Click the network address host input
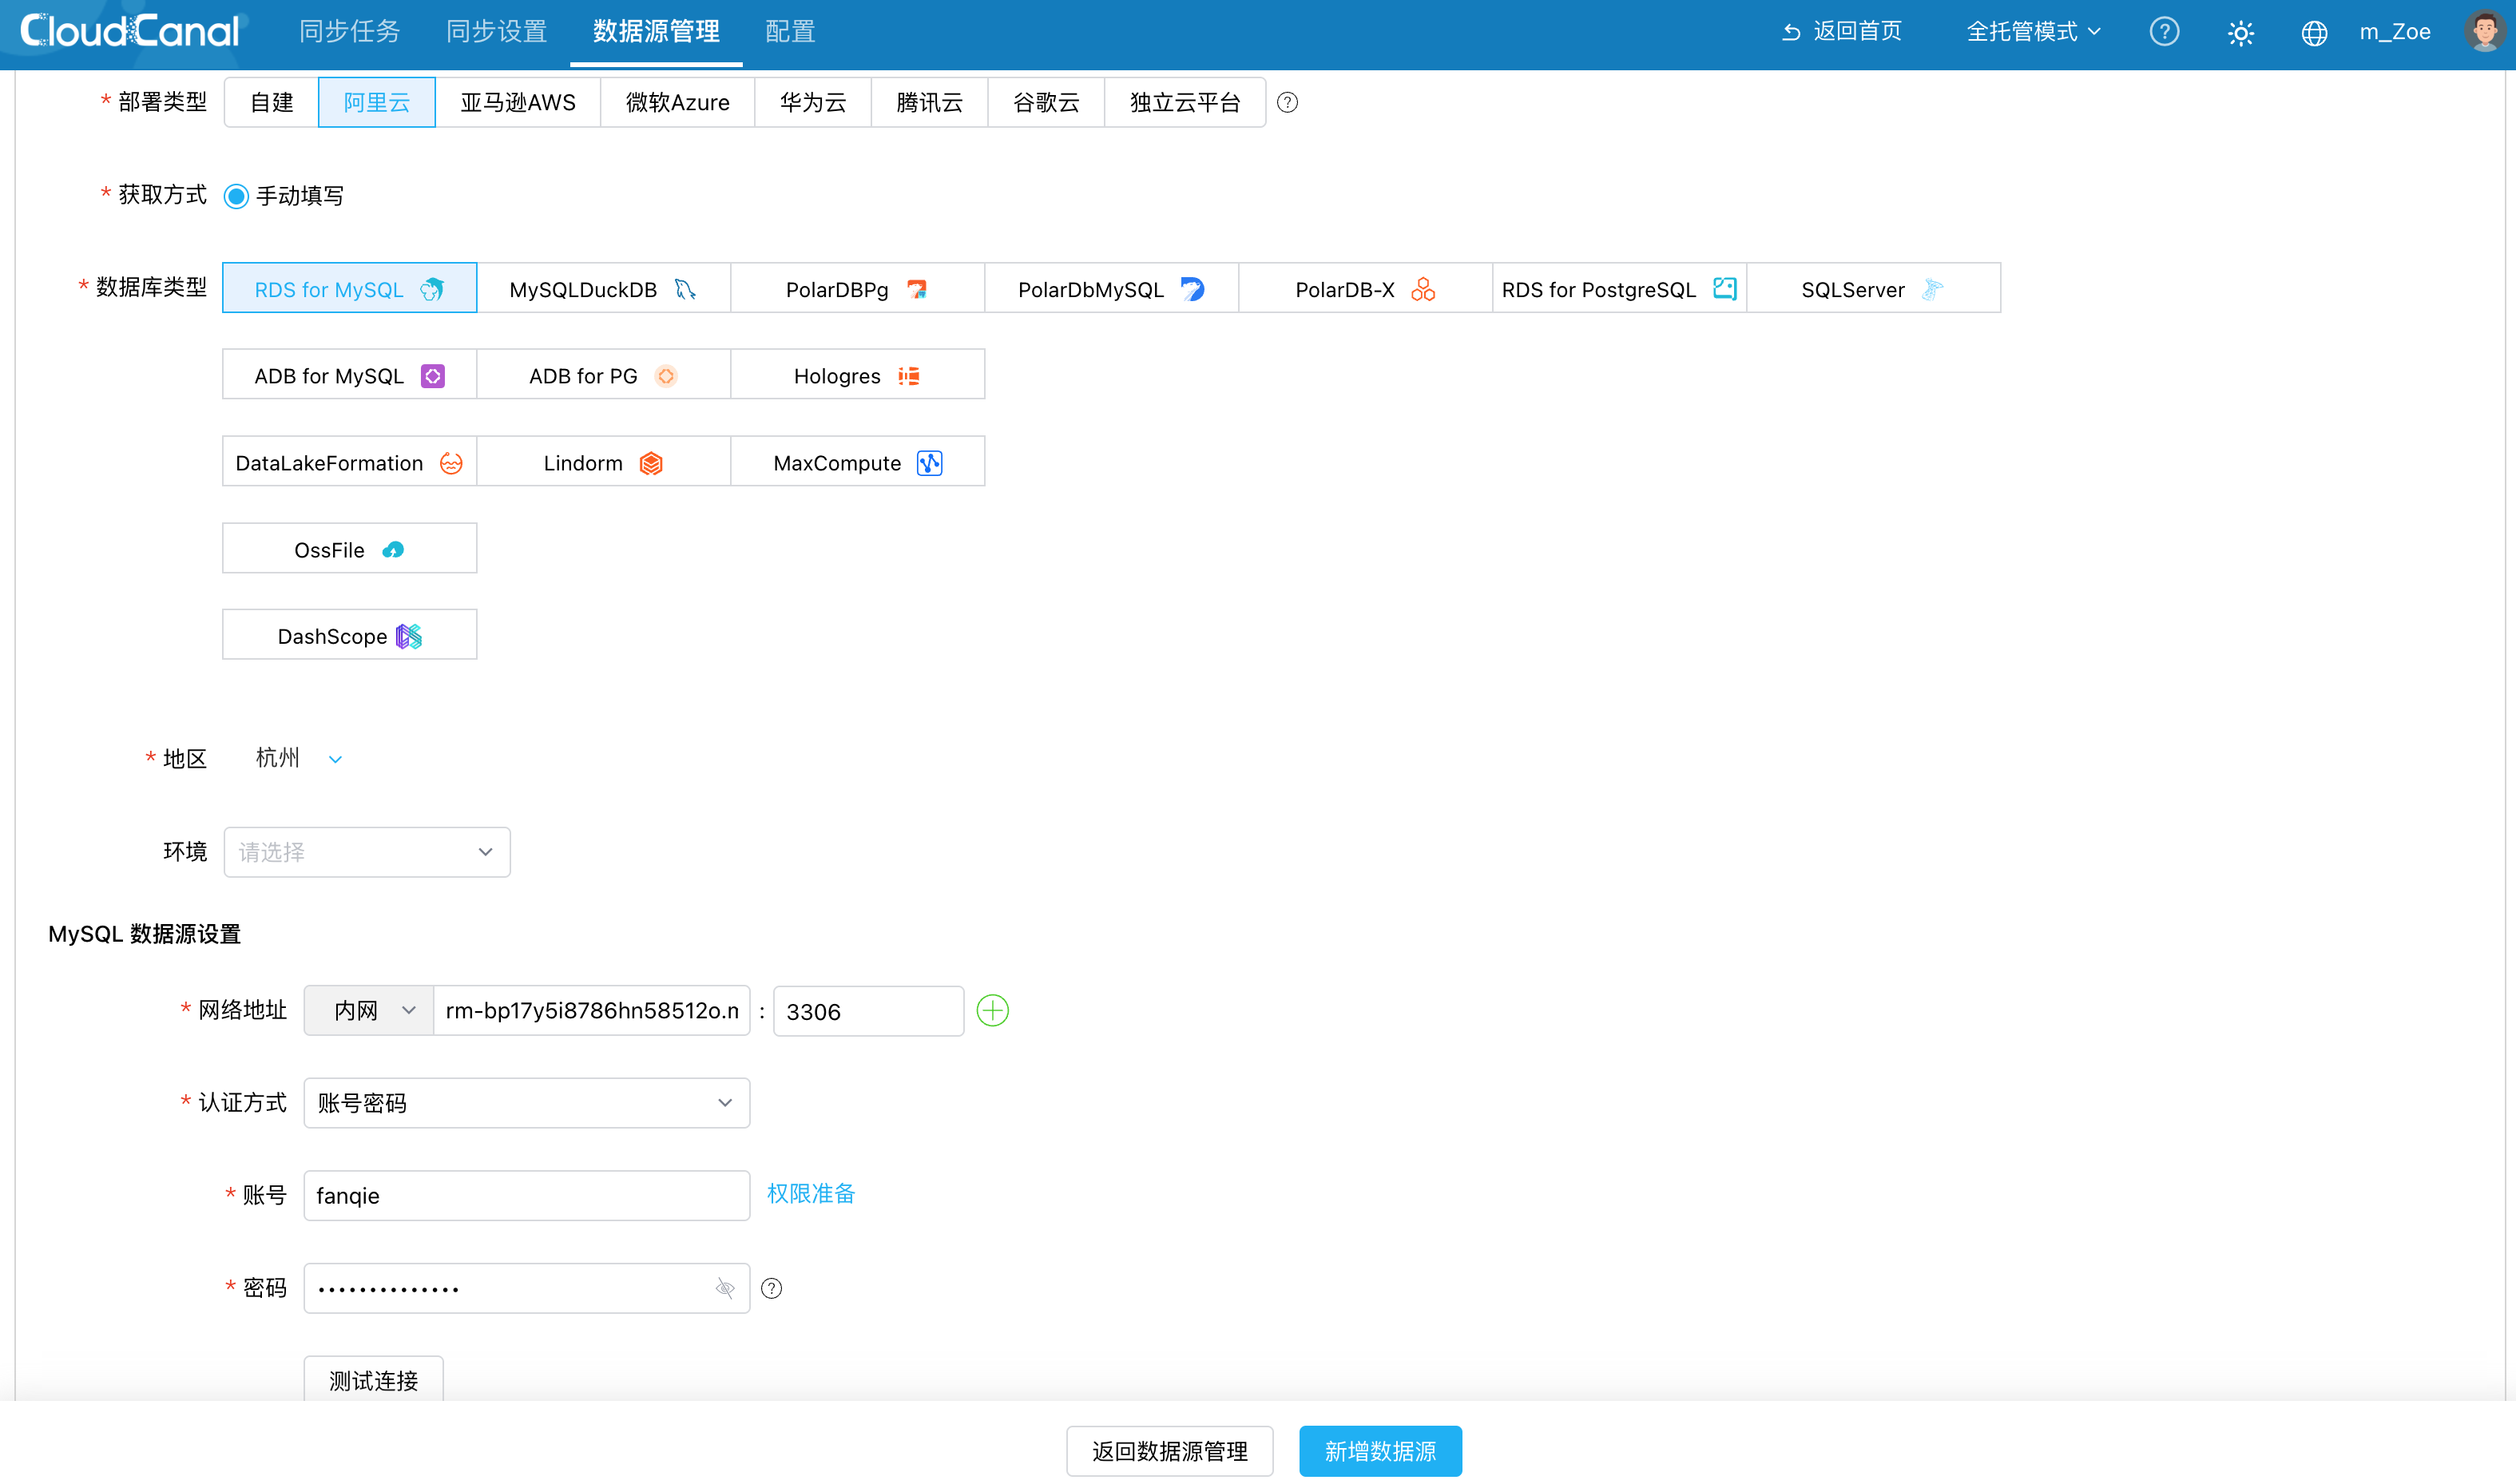 coord(592,1010)
